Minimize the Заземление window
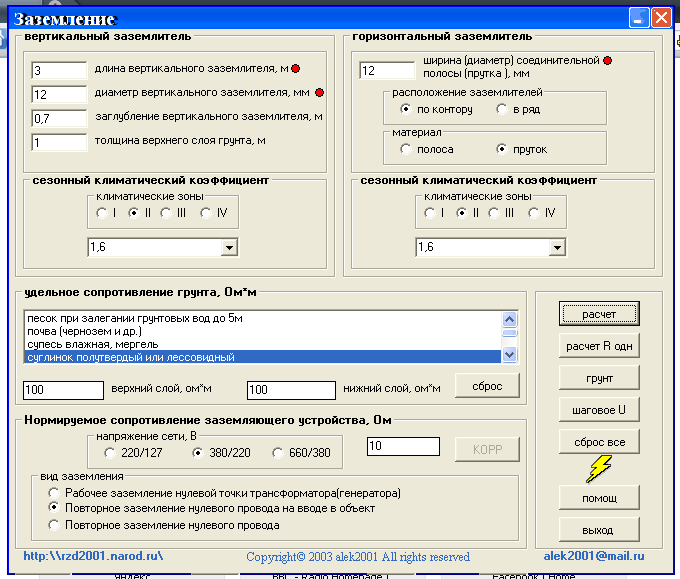The height and width of the screenshot is (579, 680). point(639,18)
